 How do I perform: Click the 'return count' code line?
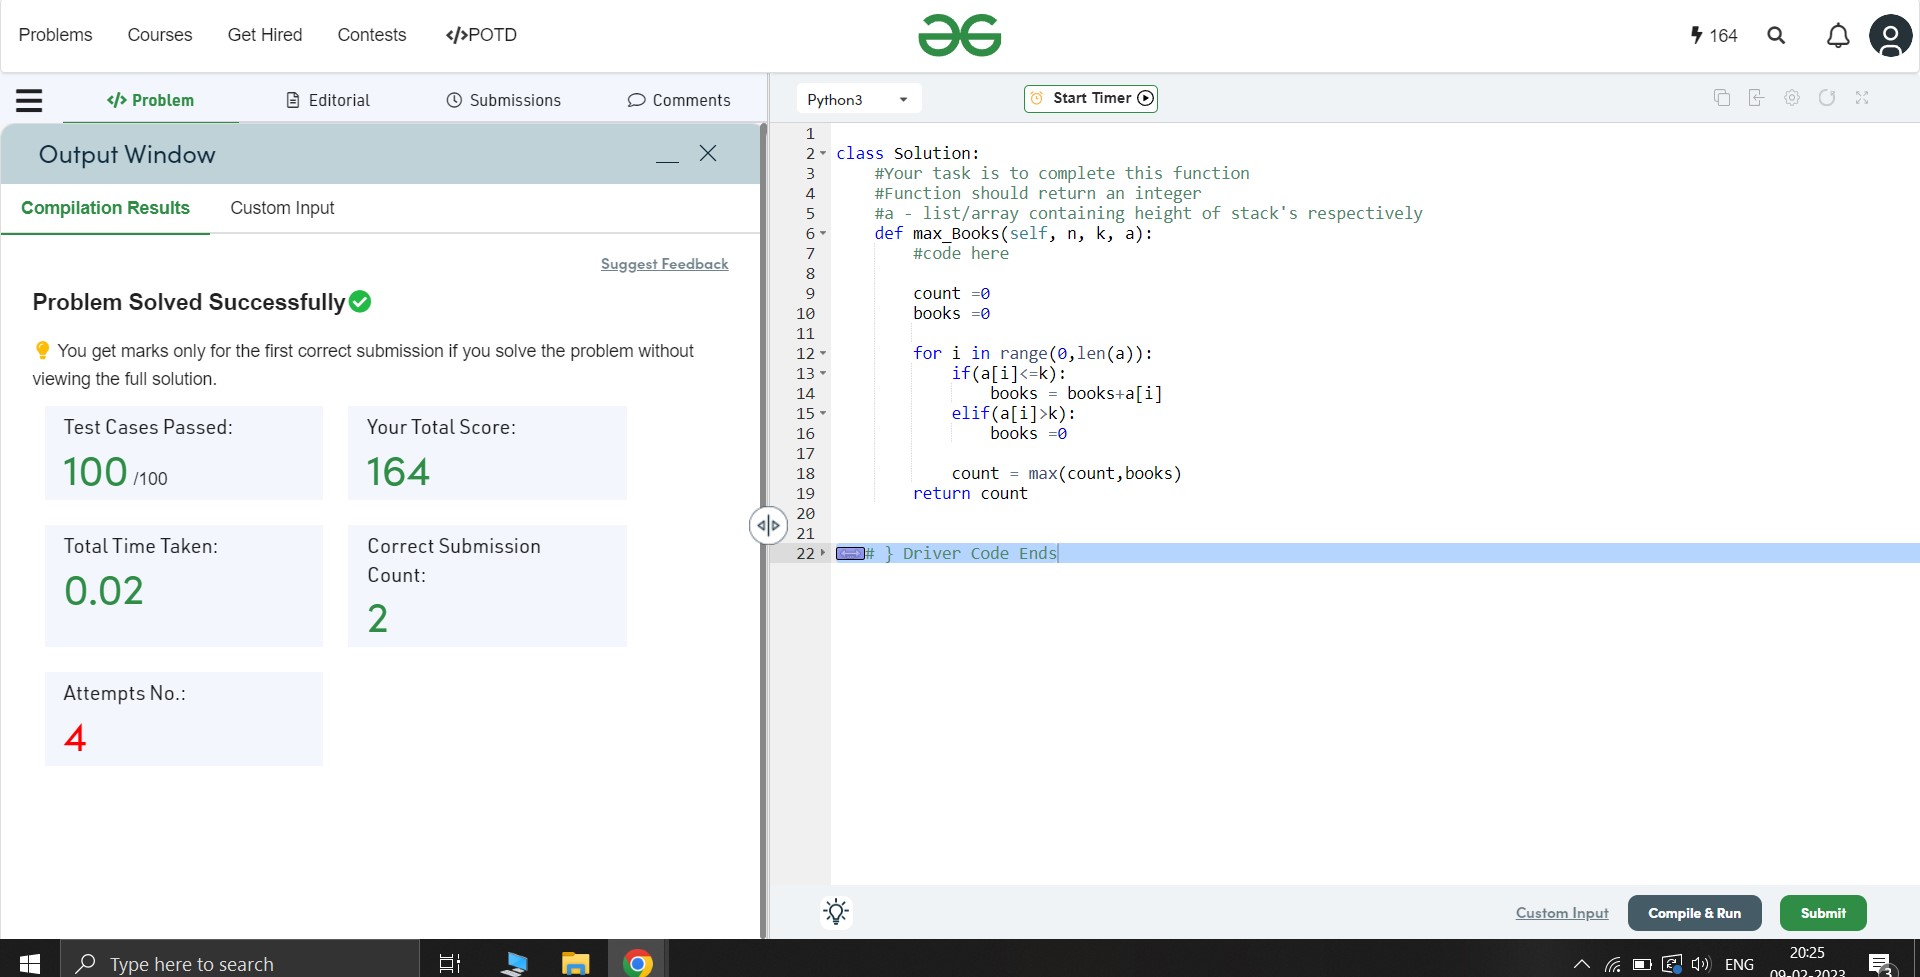pyautogui.click(x=970, y=493)
